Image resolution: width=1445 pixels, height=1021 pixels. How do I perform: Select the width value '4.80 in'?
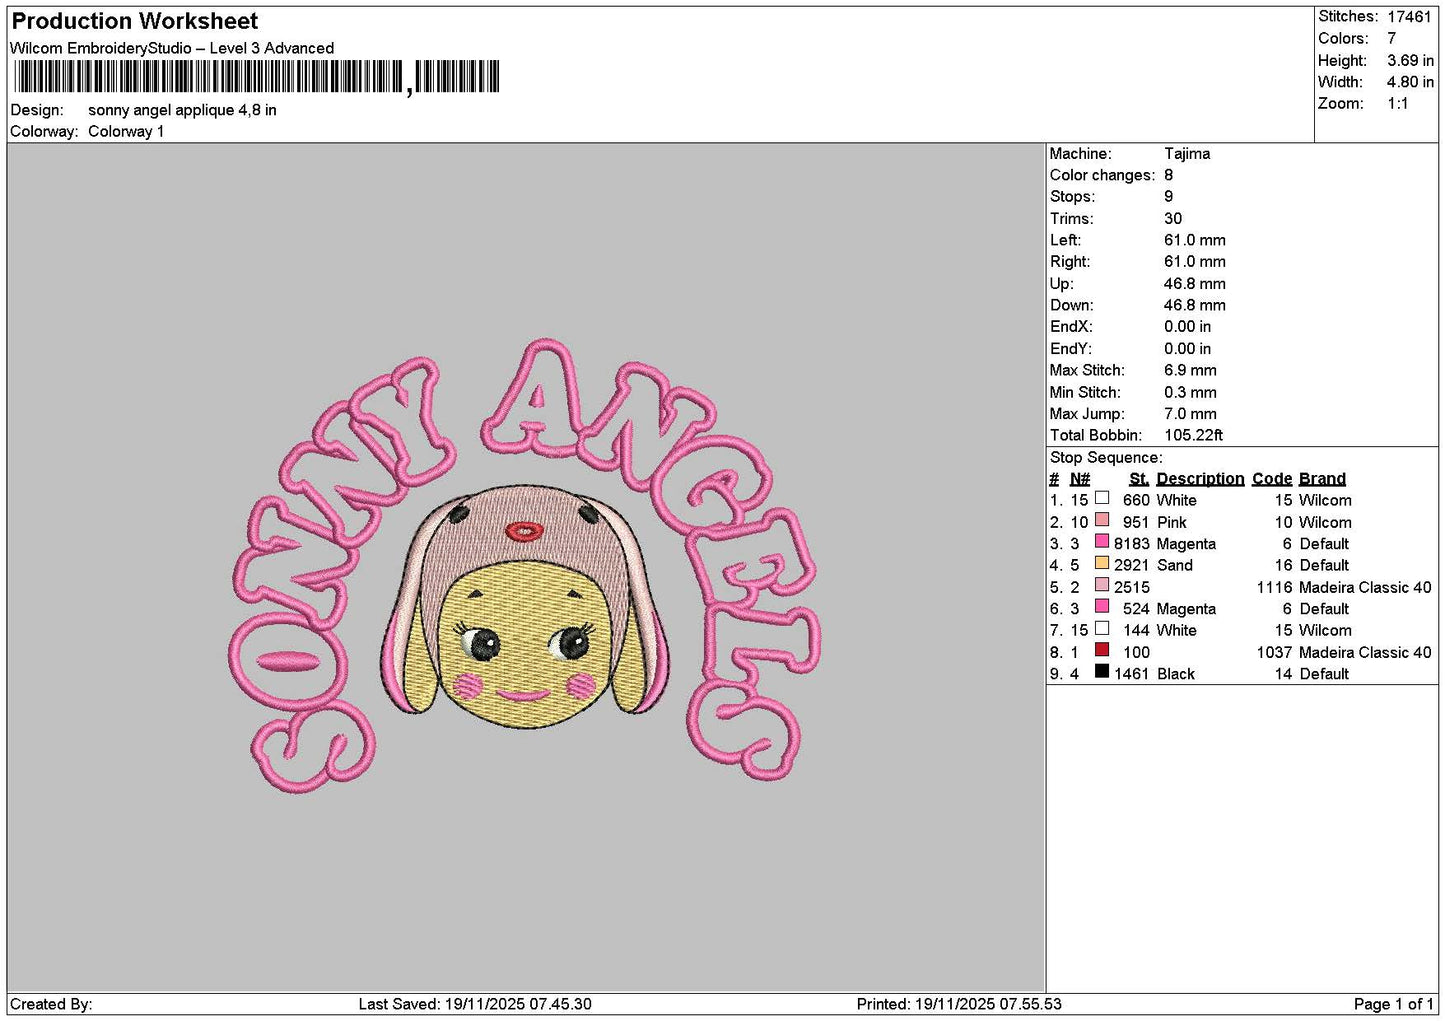1410,82
